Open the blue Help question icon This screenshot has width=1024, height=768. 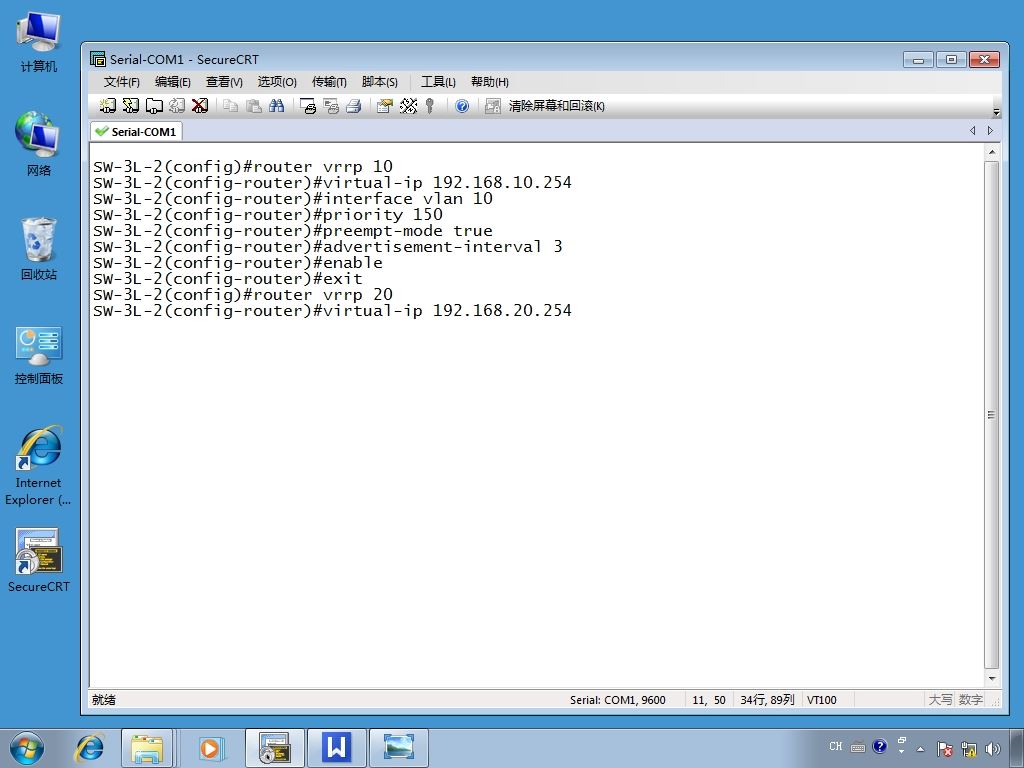click(x=462, y=106)
